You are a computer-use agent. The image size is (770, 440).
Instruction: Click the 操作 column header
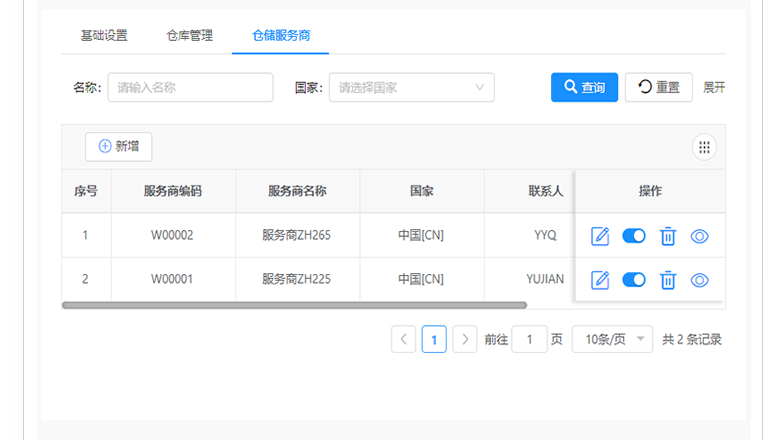650,191
